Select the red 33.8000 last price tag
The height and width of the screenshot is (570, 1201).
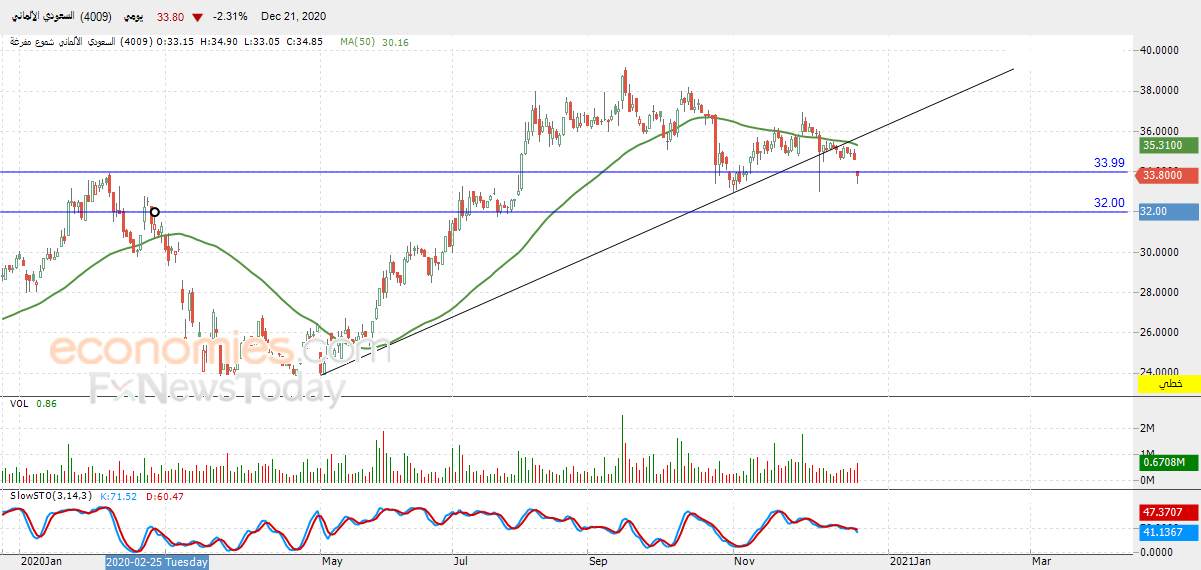coord(1167,175)
